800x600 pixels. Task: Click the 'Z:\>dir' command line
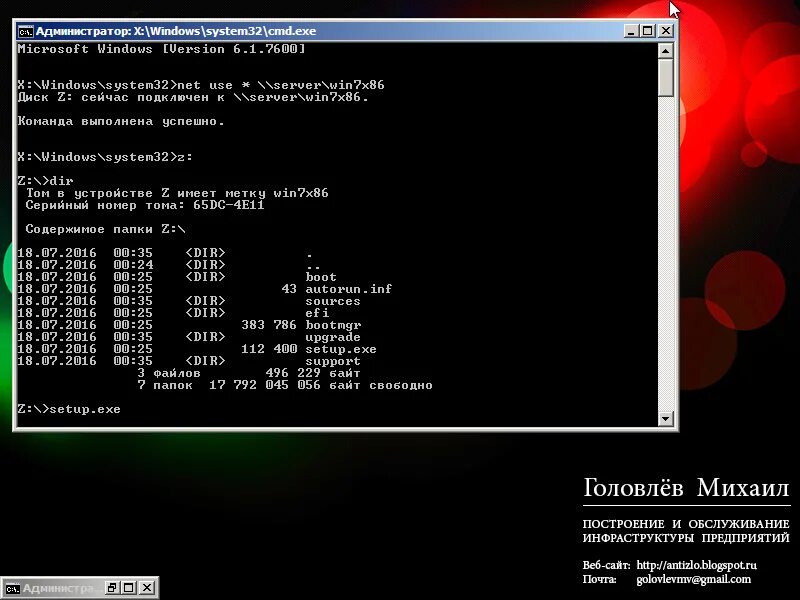[x=45, y=181]
